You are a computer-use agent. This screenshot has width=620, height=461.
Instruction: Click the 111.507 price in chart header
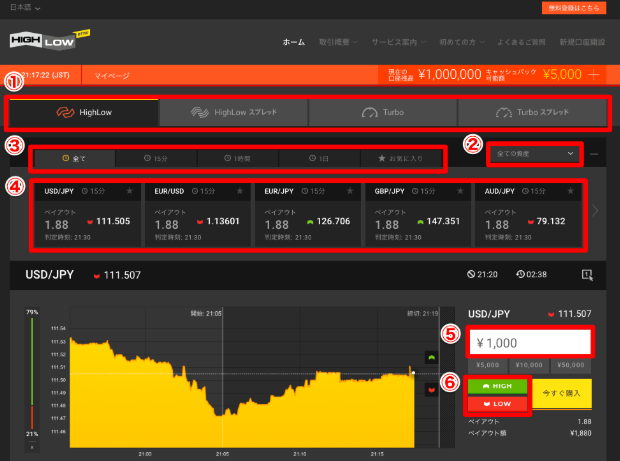click(x=122, y=275)
